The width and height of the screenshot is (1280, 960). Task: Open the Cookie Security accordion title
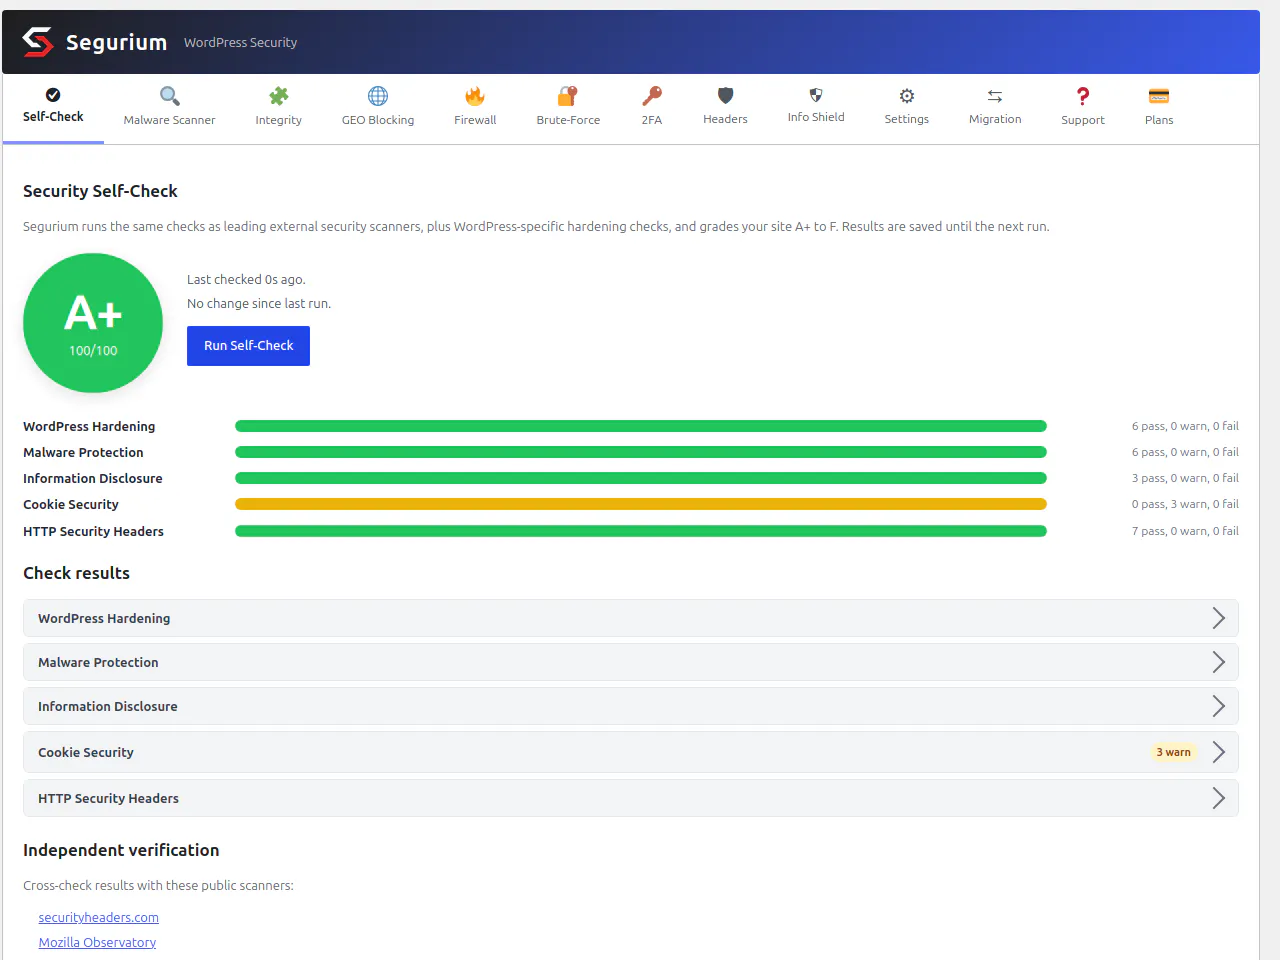tap(86, 753)
